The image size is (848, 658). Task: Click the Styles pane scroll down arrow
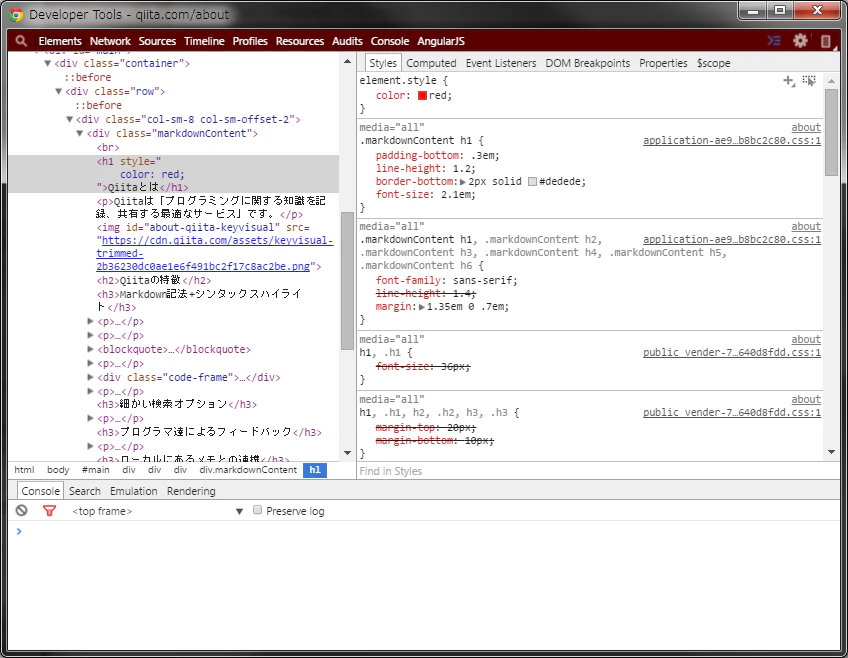point(831,451)
